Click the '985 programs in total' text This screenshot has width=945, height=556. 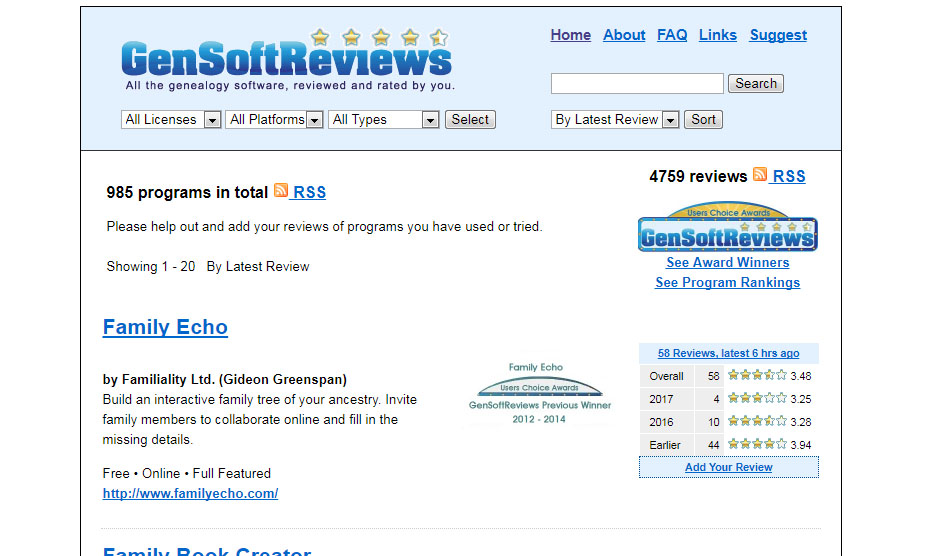(187, 193)
